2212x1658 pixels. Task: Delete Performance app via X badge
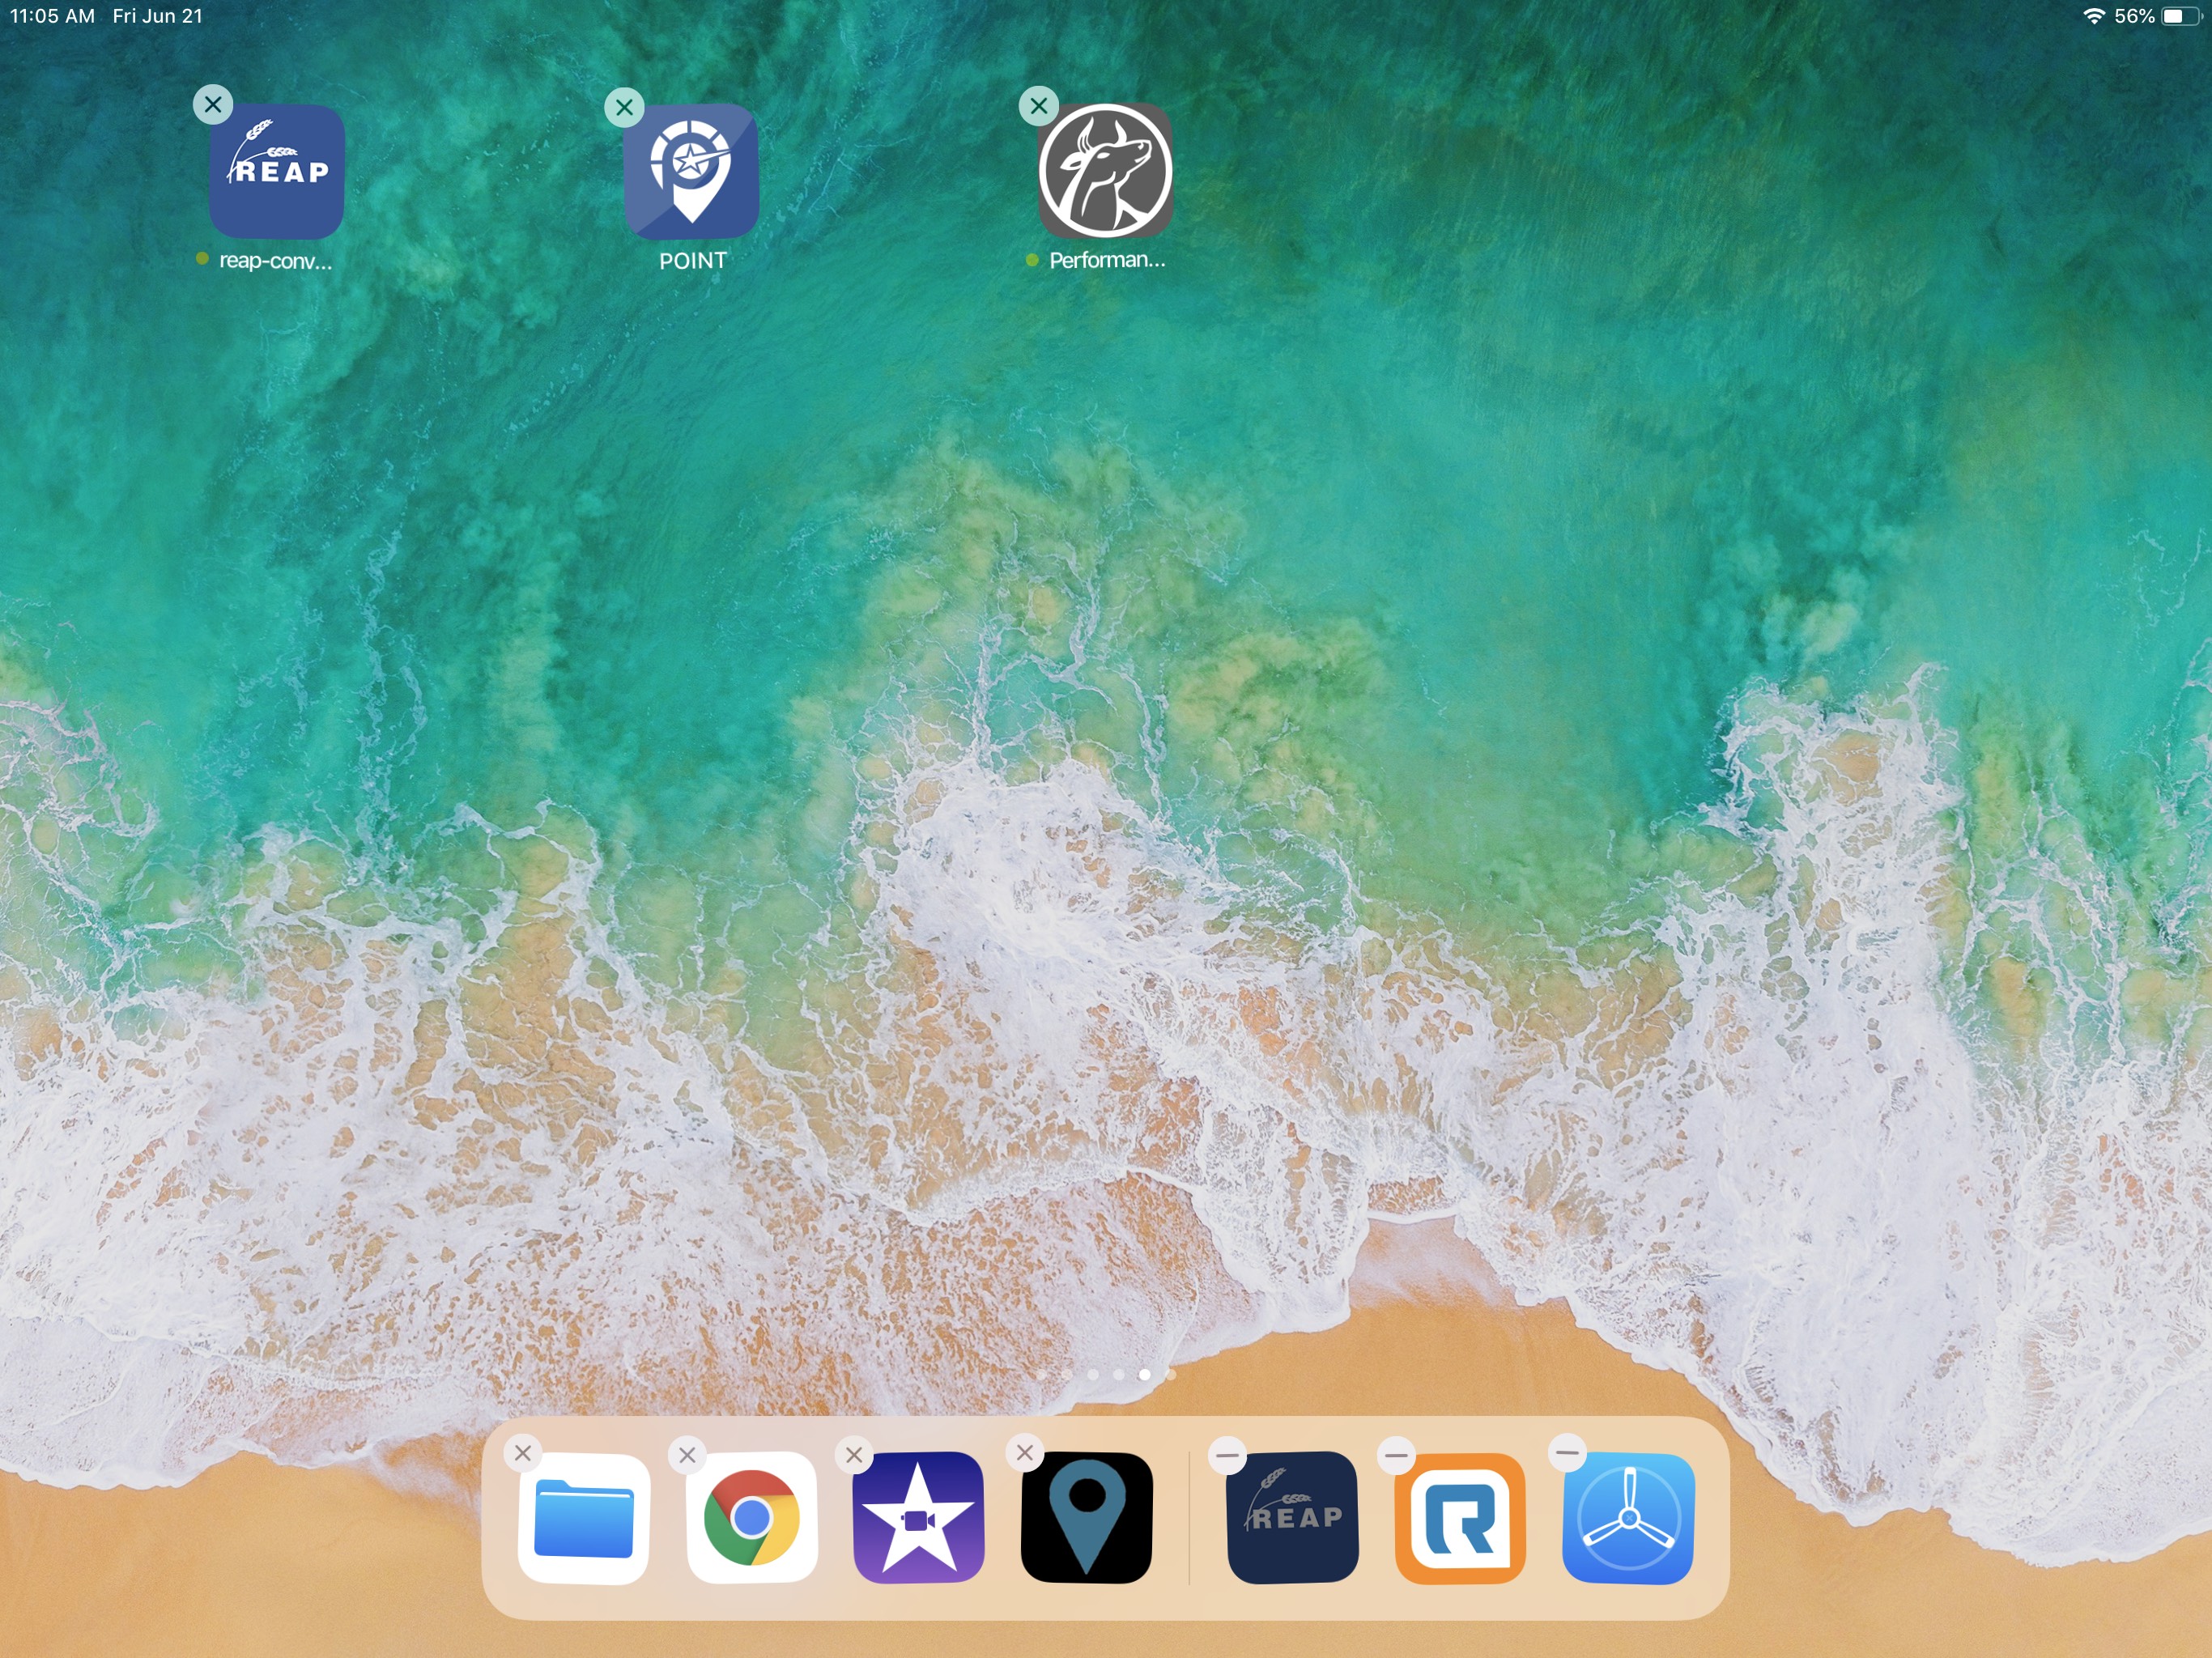(x=1039, y=105)
